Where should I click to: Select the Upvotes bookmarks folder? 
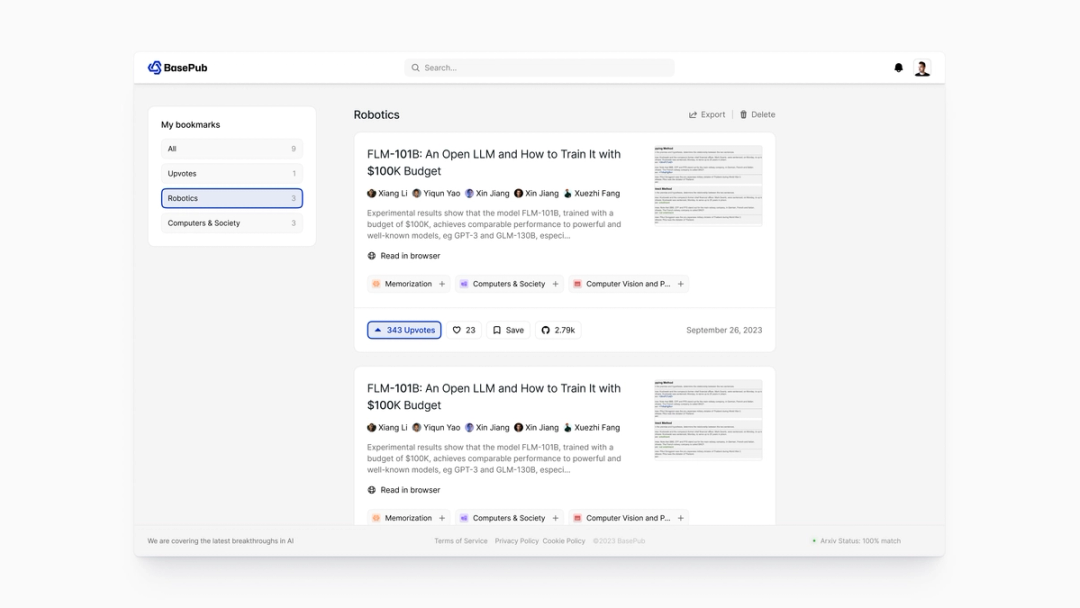[232, 174]
